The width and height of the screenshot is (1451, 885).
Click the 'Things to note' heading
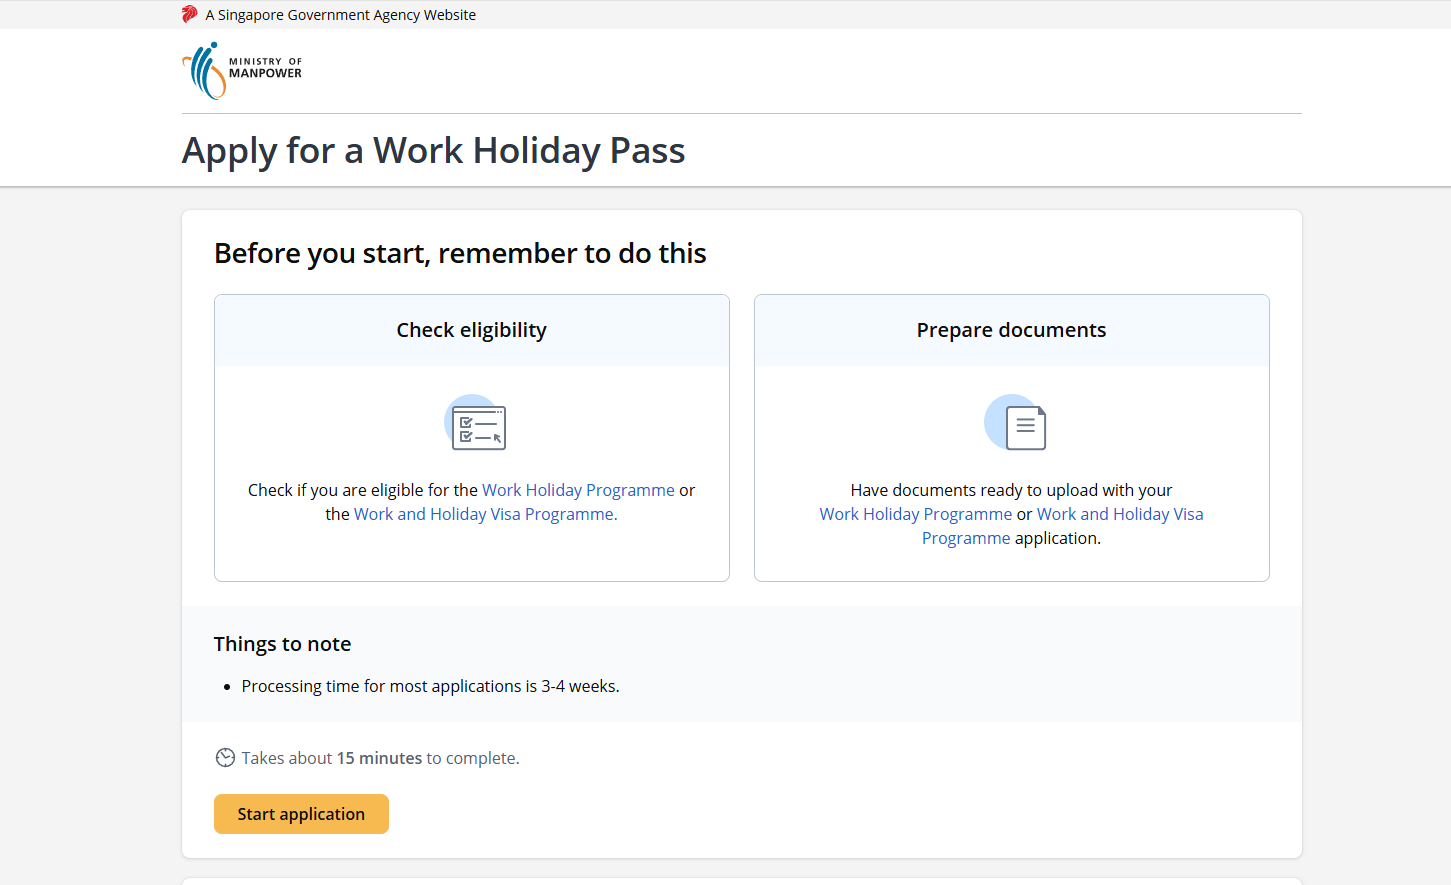coord(282,644)
